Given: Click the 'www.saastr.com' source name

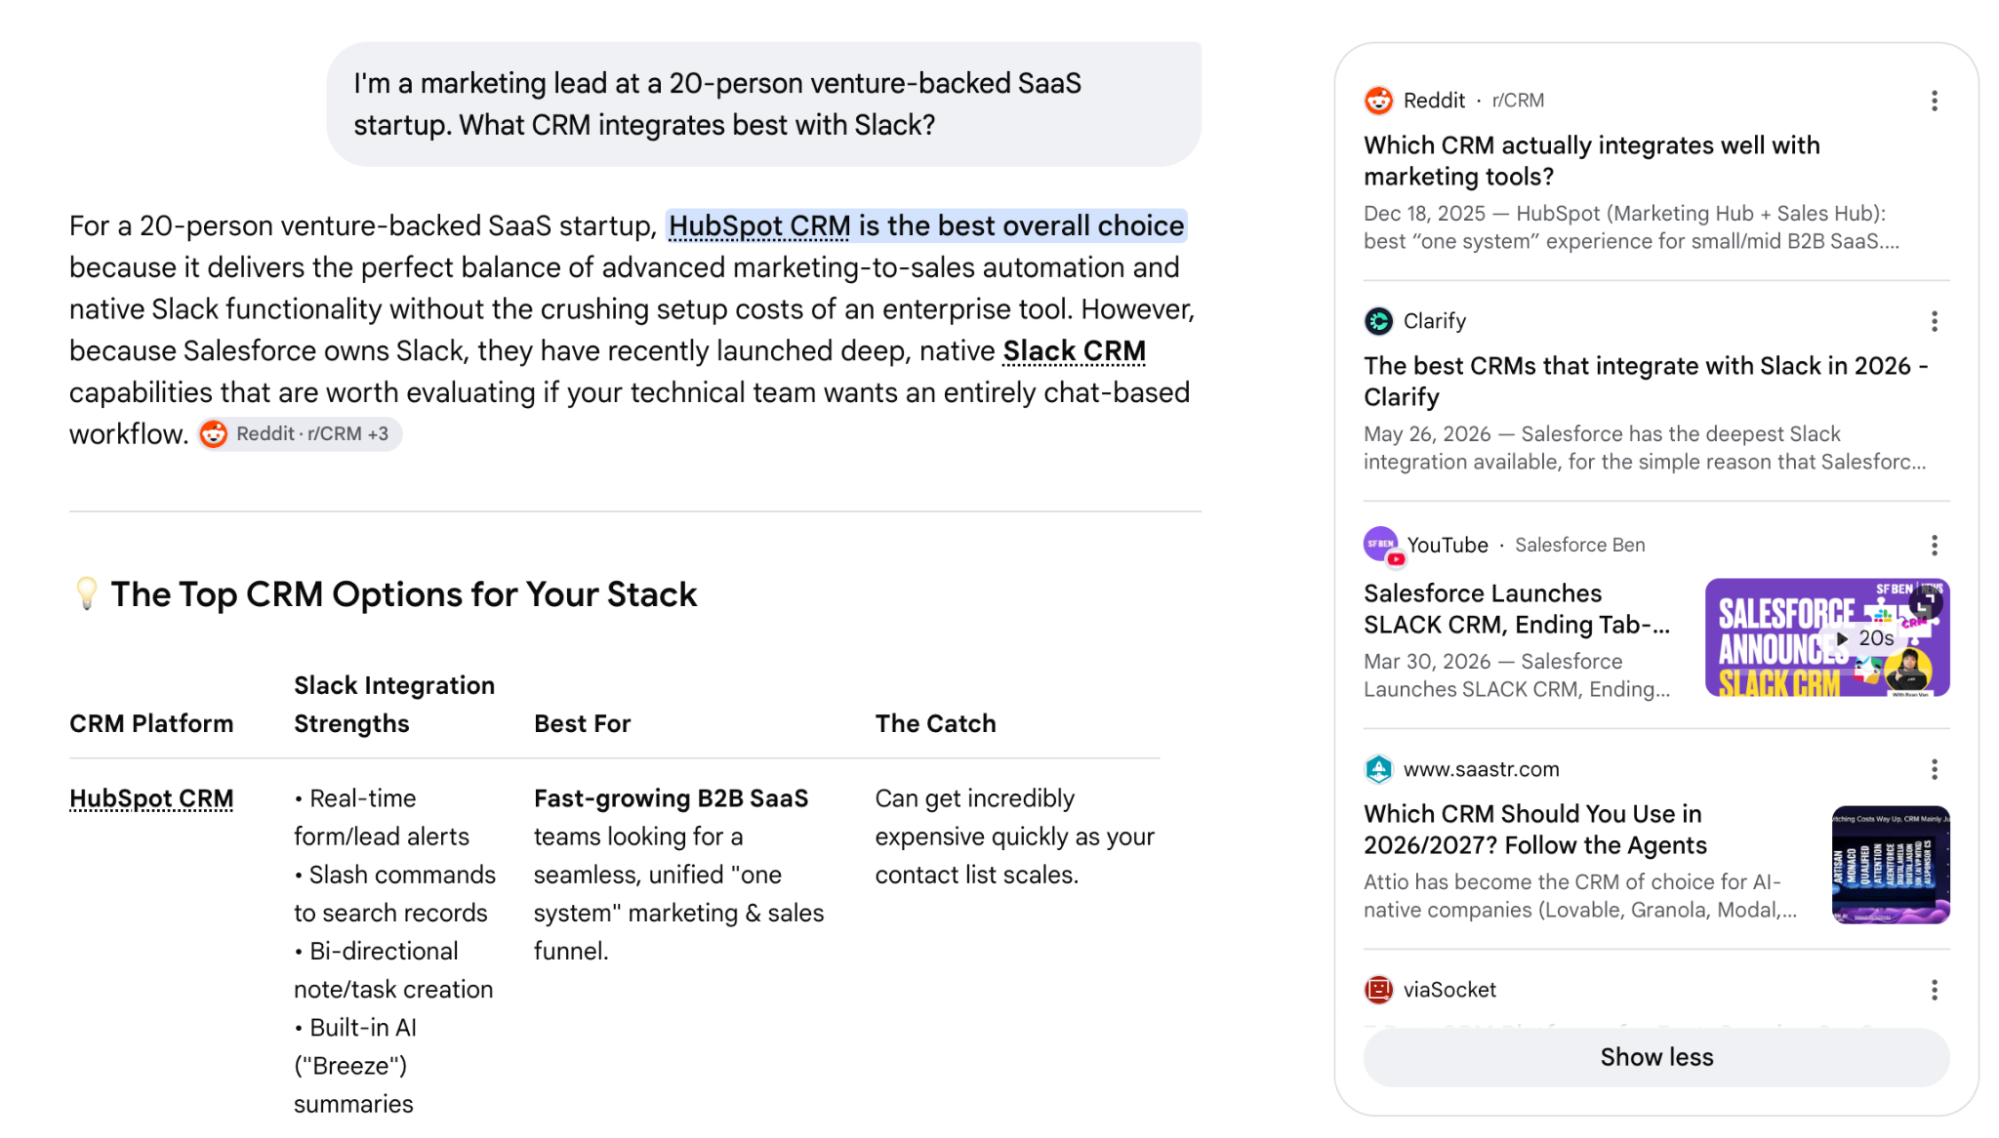Looking at the screenshot, I should click(x=1481, y=769).
